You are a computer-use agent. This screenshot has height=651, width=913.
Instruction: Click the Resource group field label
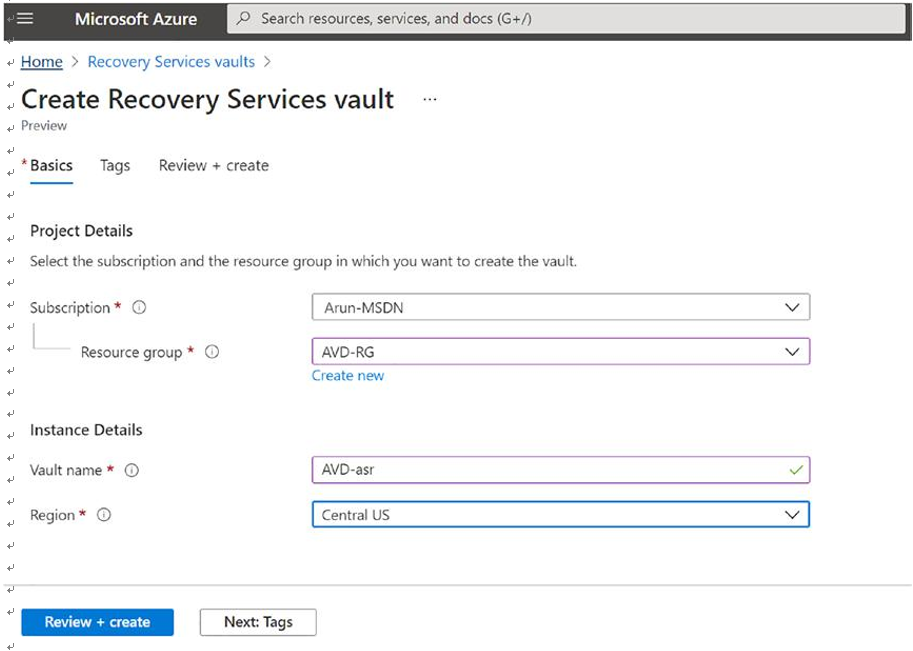click(x=131, y=352)
